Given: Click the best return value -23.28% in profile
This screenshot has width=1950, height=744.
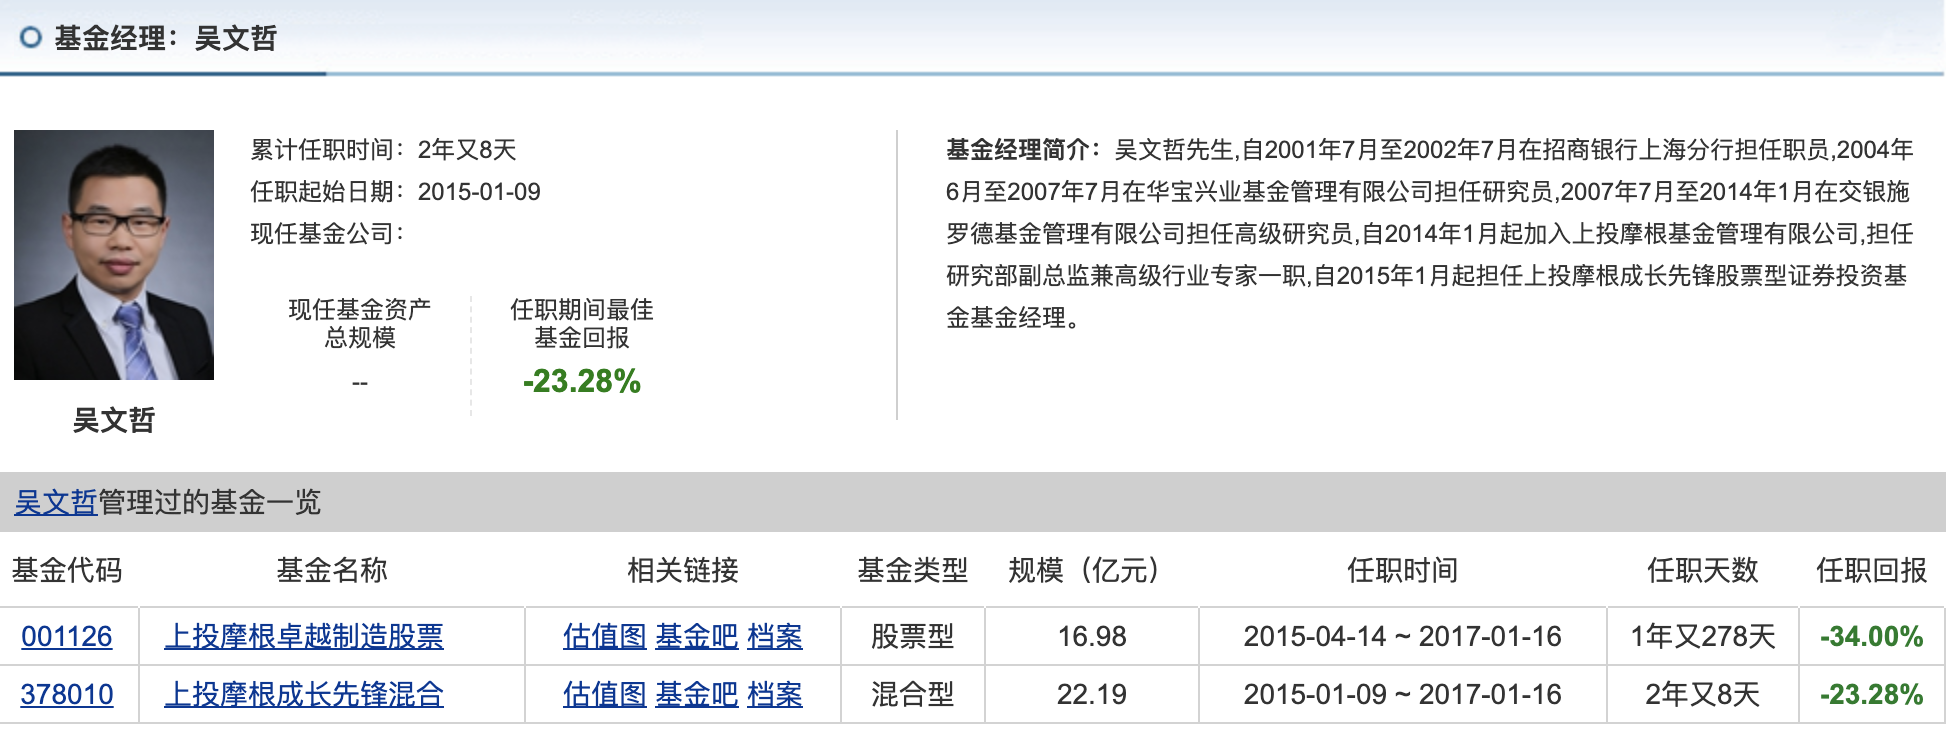Looking at the screenshot, I should coord(582,381).
